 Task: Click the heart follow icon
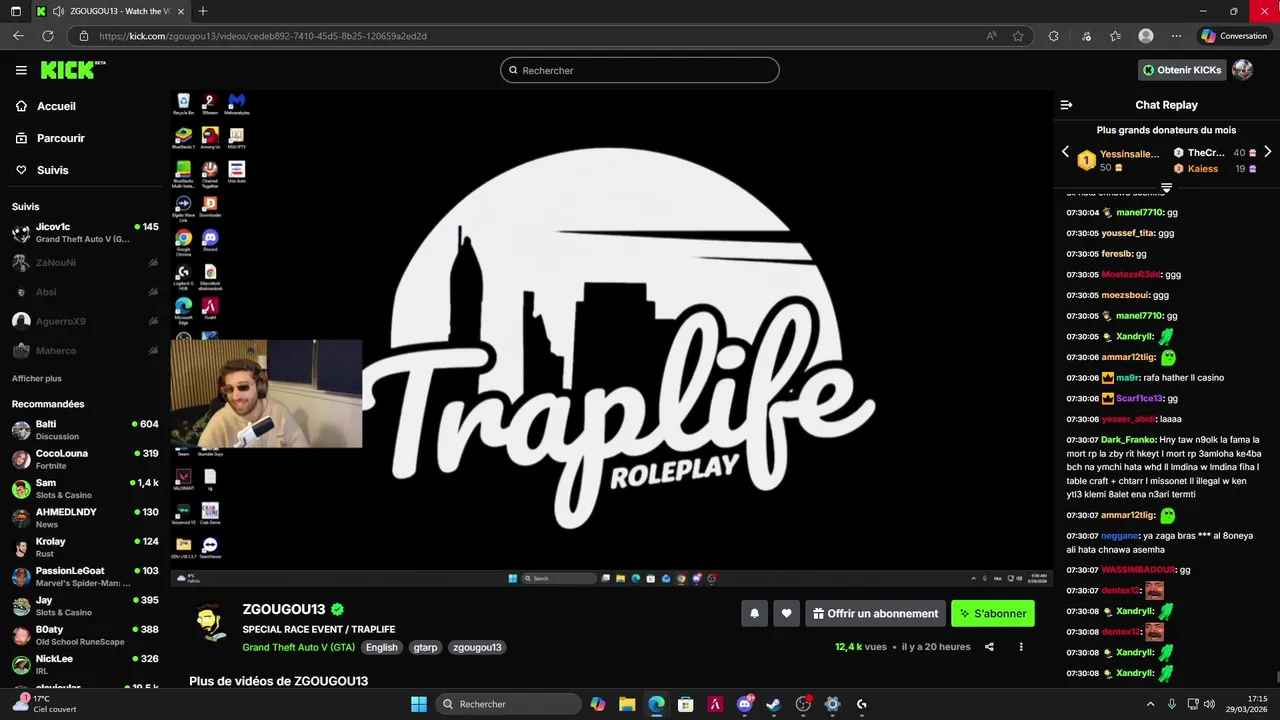787,613
